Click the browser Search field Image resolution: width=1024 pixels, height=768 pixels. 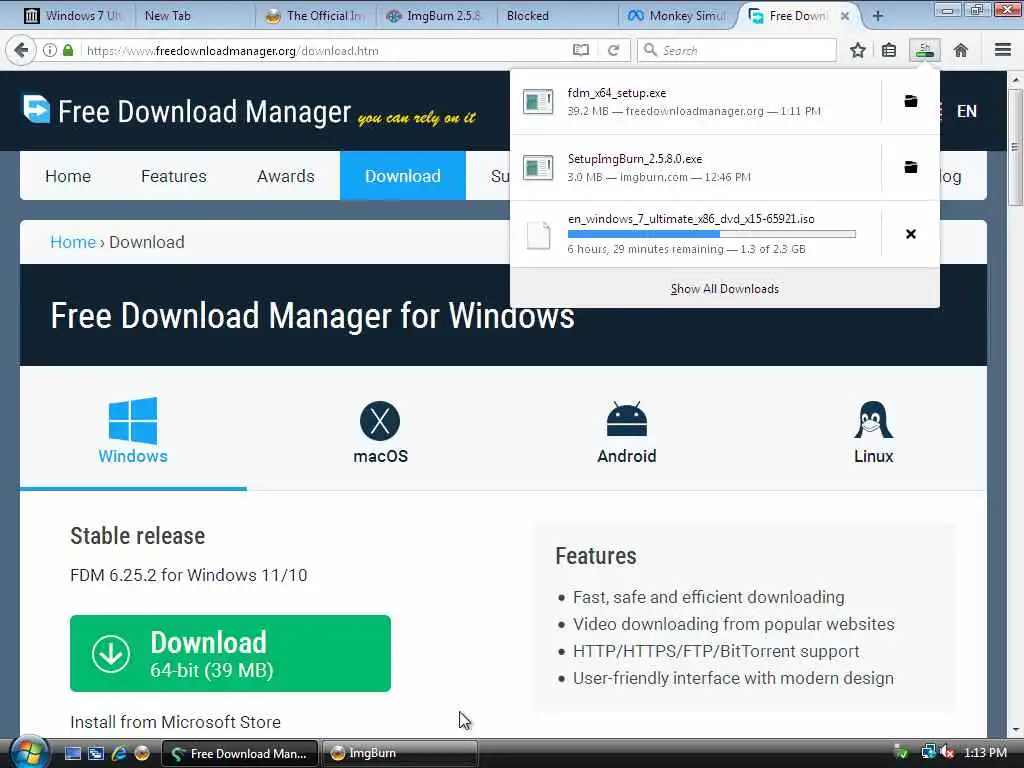(736, 50)
